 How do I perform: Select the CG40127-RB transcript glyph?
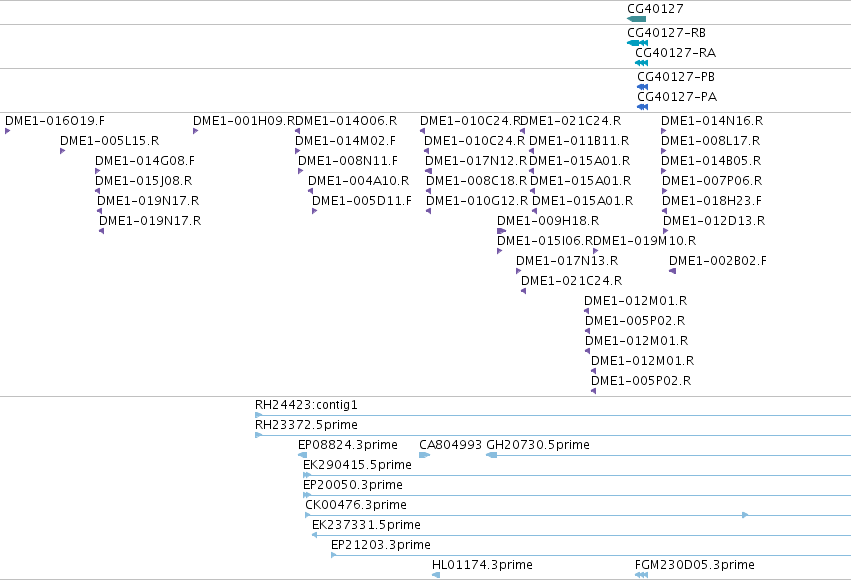tap(637, 43)
